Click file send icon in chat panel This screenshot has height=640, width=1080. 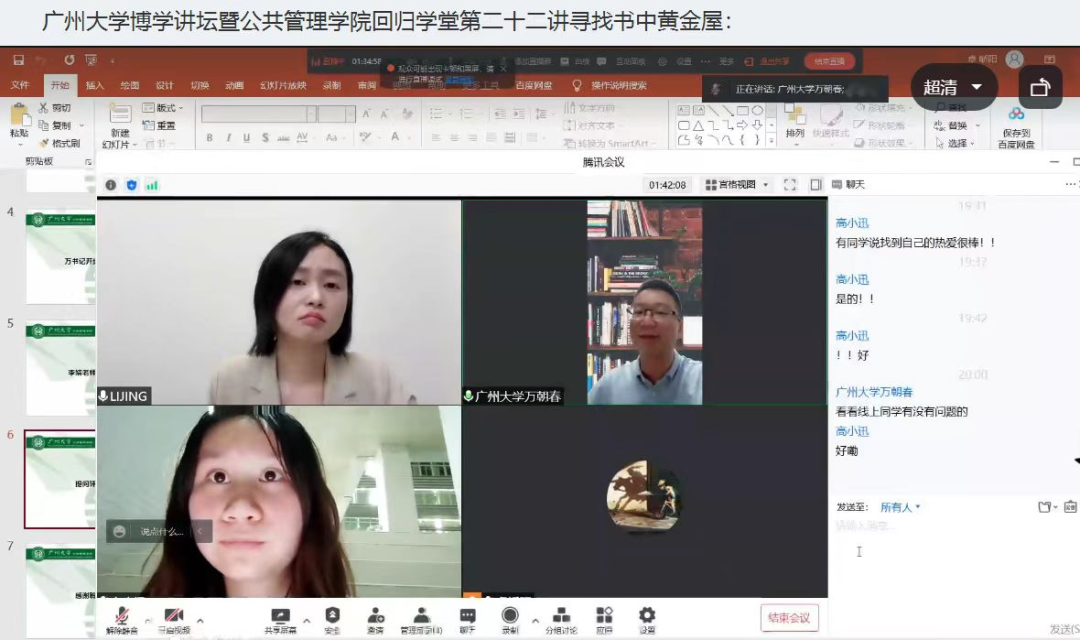(x=1046, y=507)
